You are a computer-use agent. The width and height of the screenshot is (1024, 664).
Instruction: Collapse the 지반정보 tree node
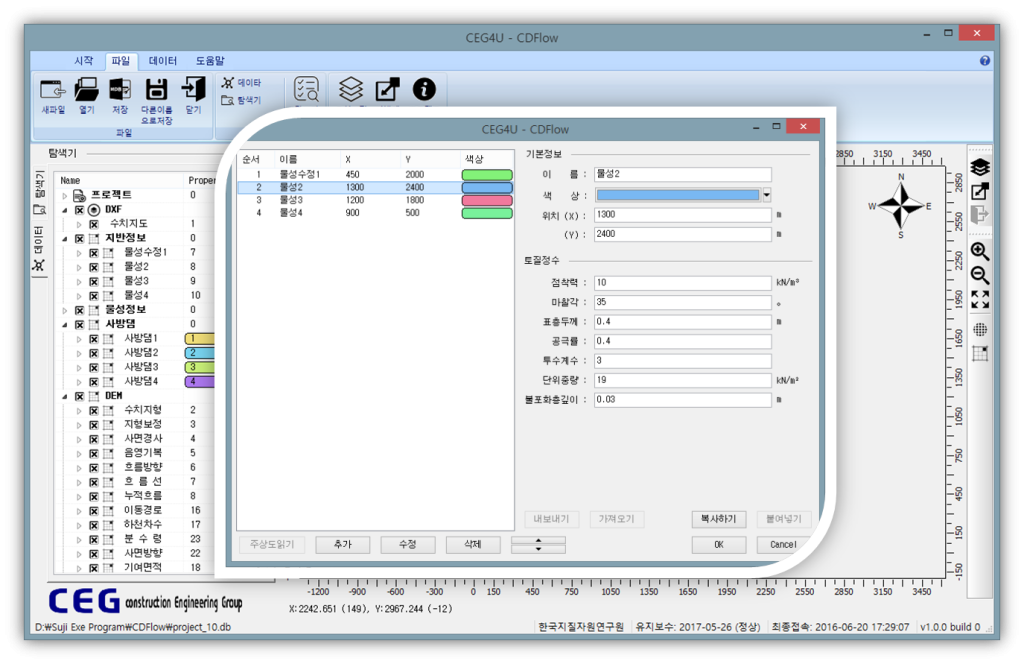(65, 238)
